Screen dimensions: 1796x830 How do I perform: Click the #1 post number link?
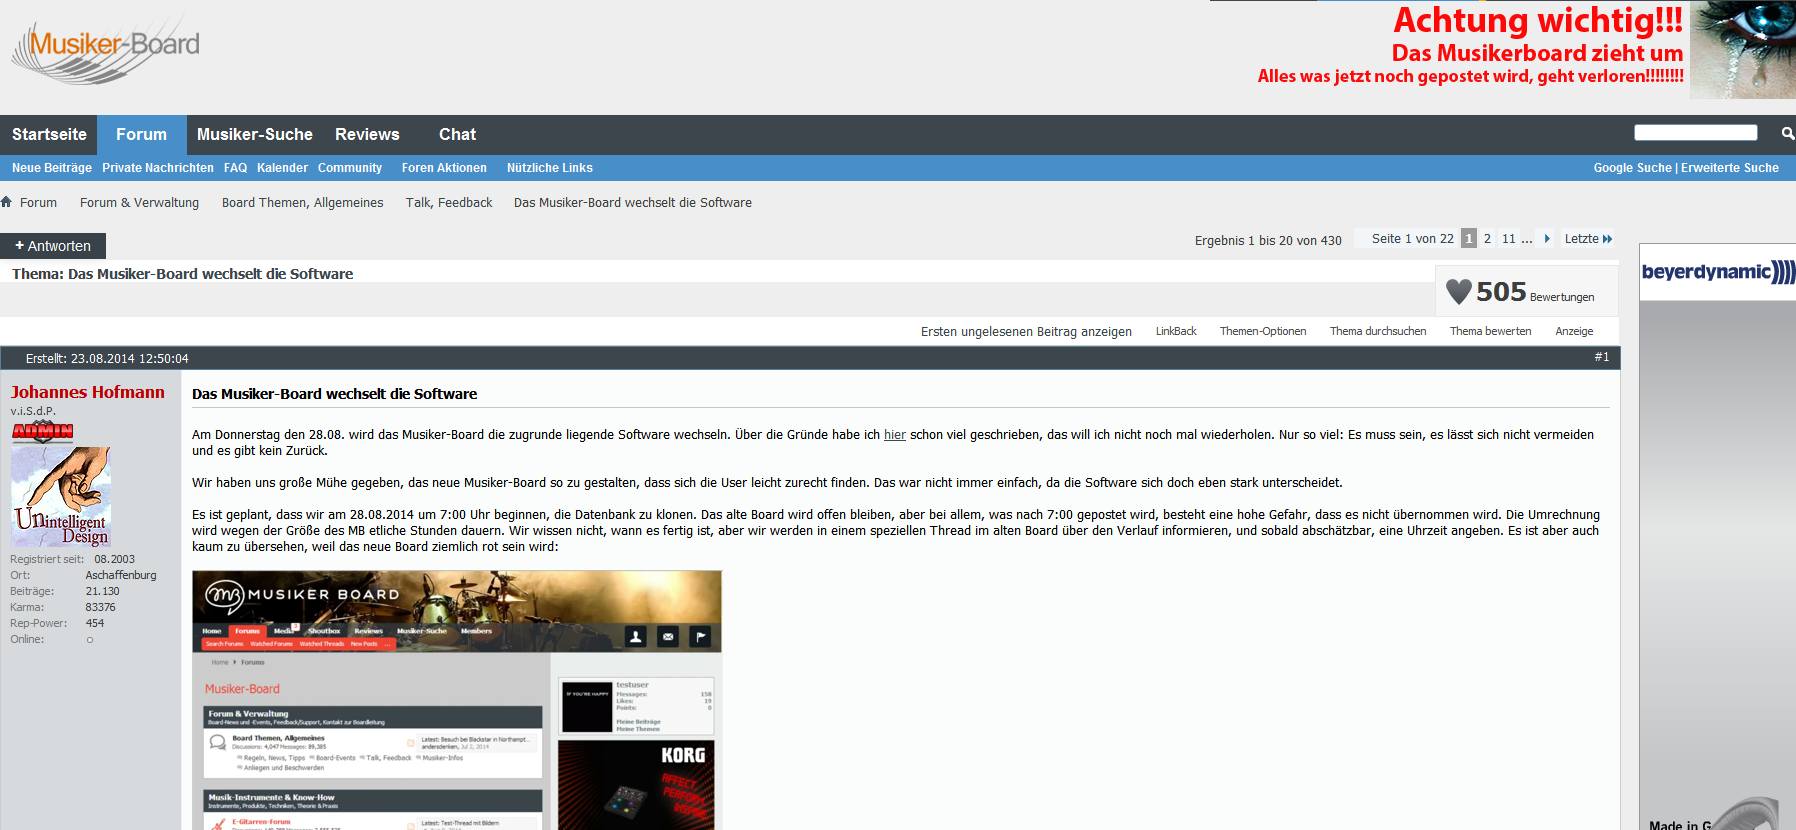[1602, 357]
